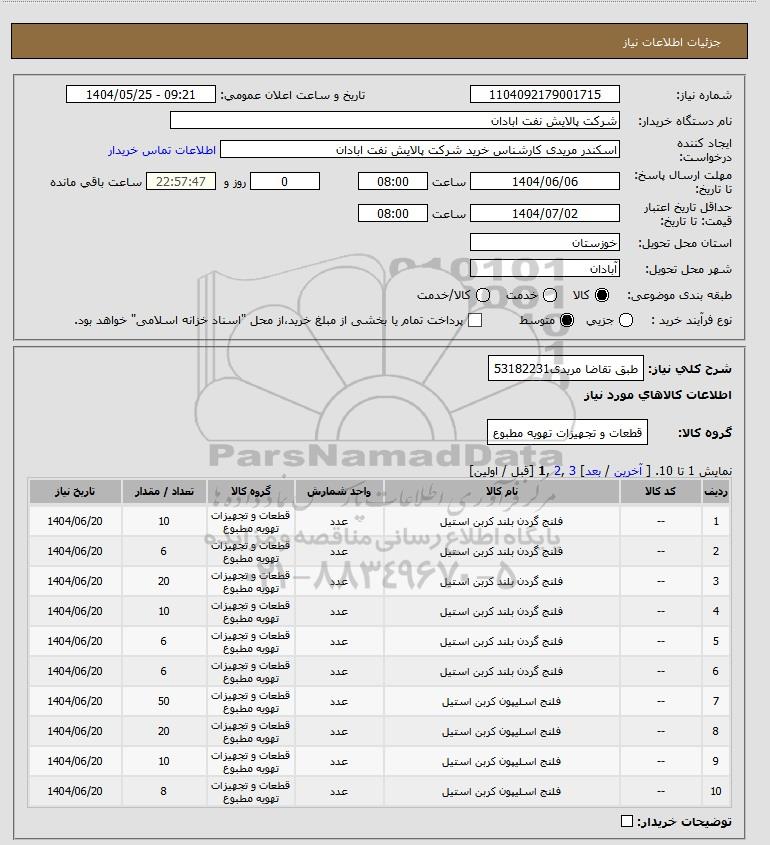
Task: Click quantity 20 in row 3
Action: point(164,581)
